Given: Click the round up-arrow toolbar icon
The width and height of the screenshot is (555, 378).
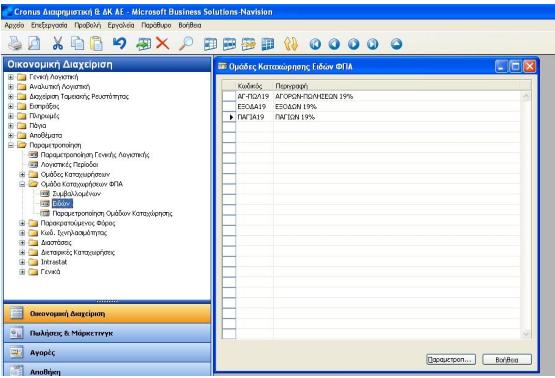Looking at the screenshot, I should tap(396, 44).
